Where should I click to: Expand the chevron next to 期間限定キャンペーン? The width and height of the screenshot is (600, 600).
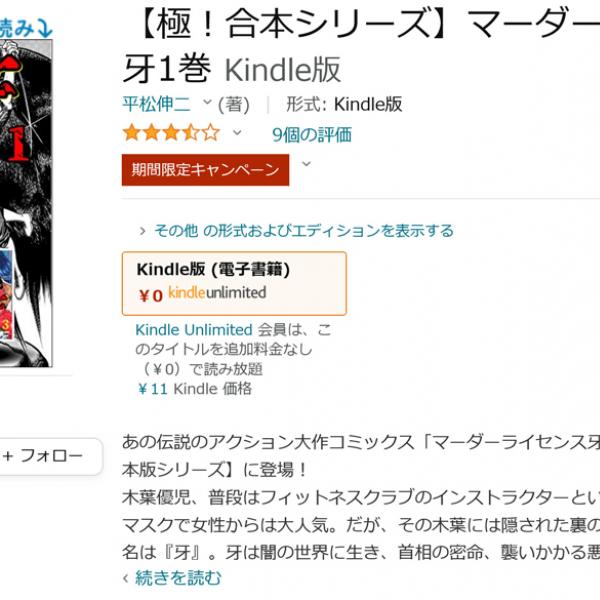coord(307,164)
